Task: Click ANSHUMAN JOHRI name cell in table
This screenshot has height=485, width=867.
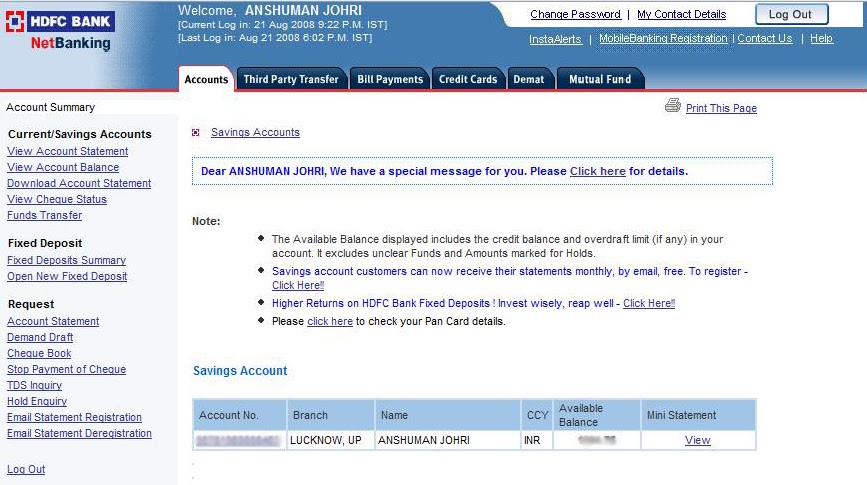Action: (x=447, y=440)
